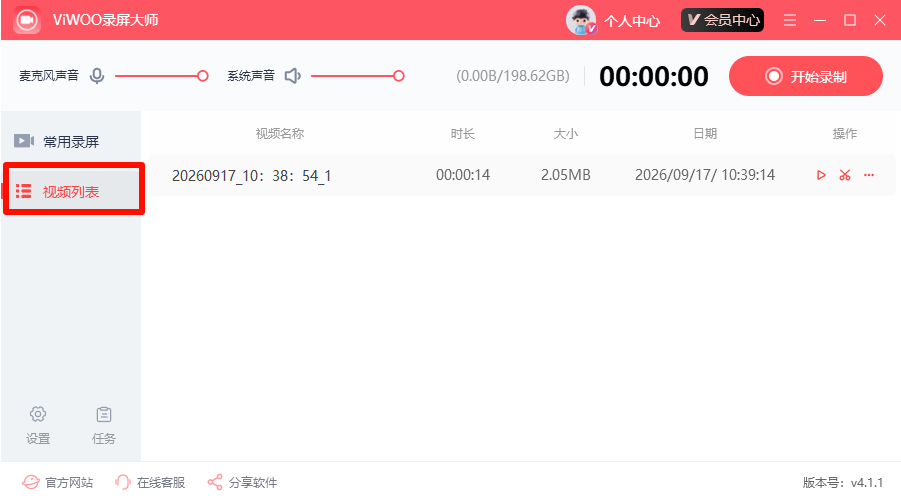Open the 会员中心 membership button
The height and width of the screenshot is (503, 901).
pos(722,20)
